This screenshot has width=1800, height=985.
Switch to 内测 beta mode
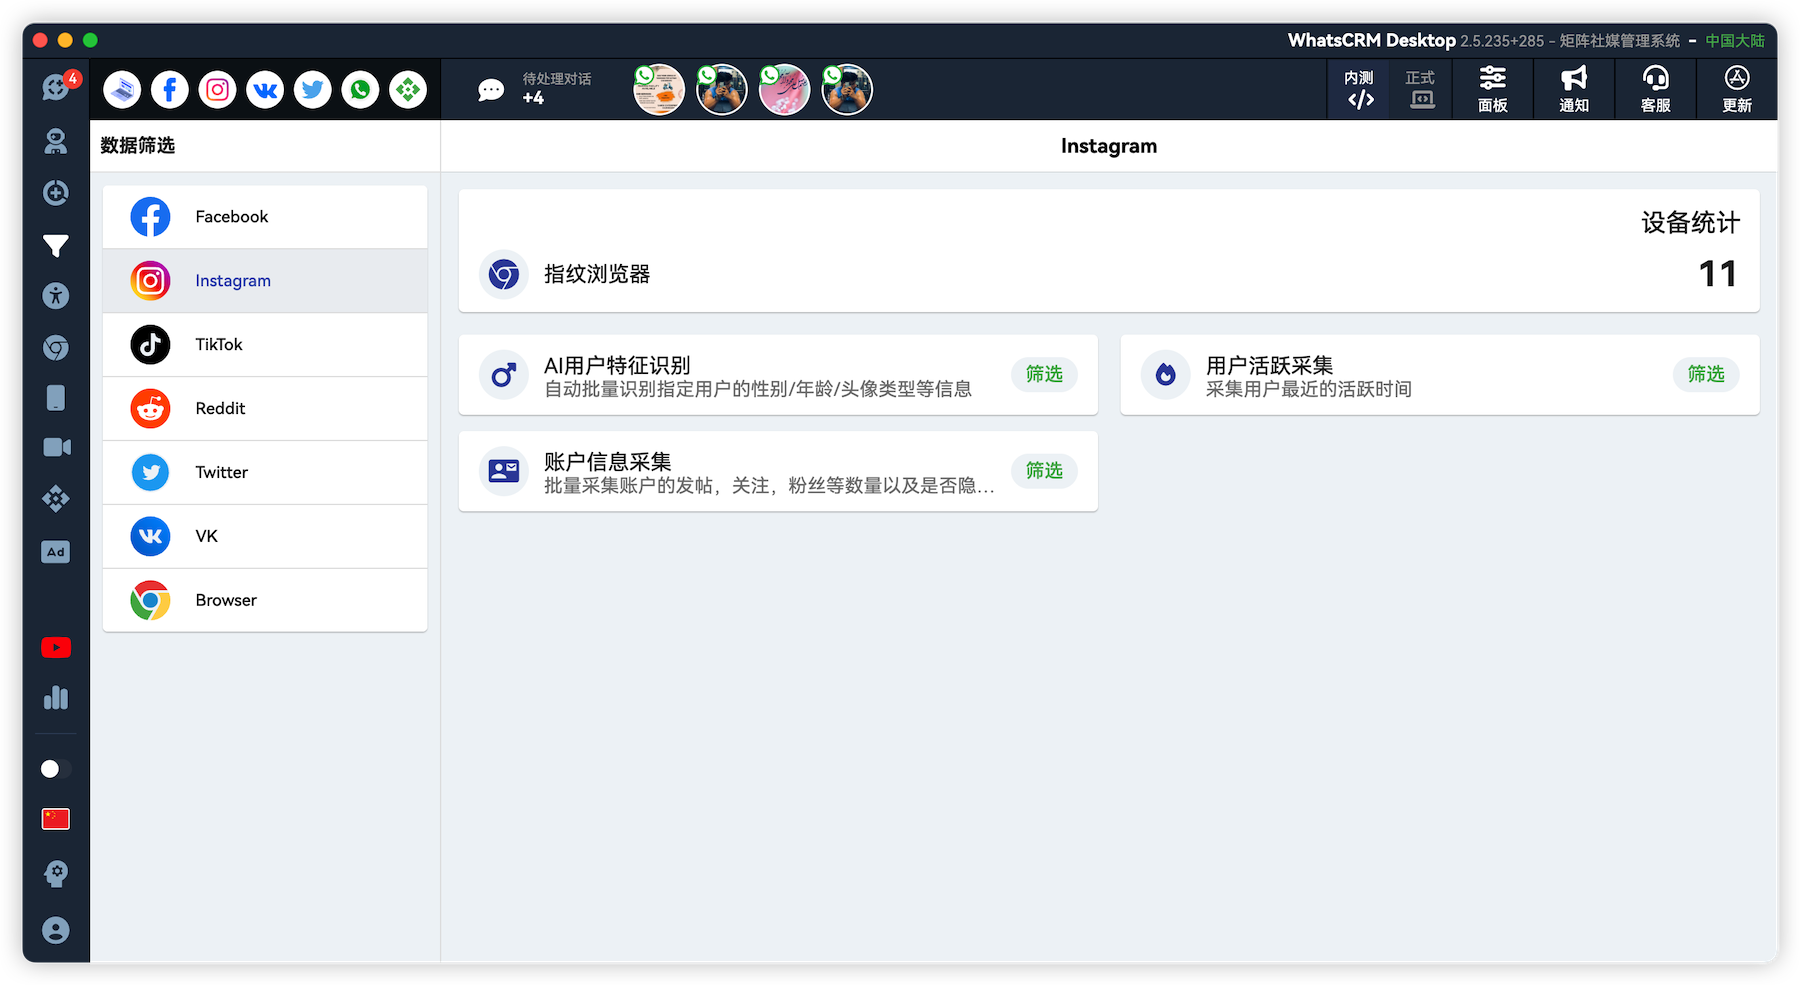click(1359, 89)
